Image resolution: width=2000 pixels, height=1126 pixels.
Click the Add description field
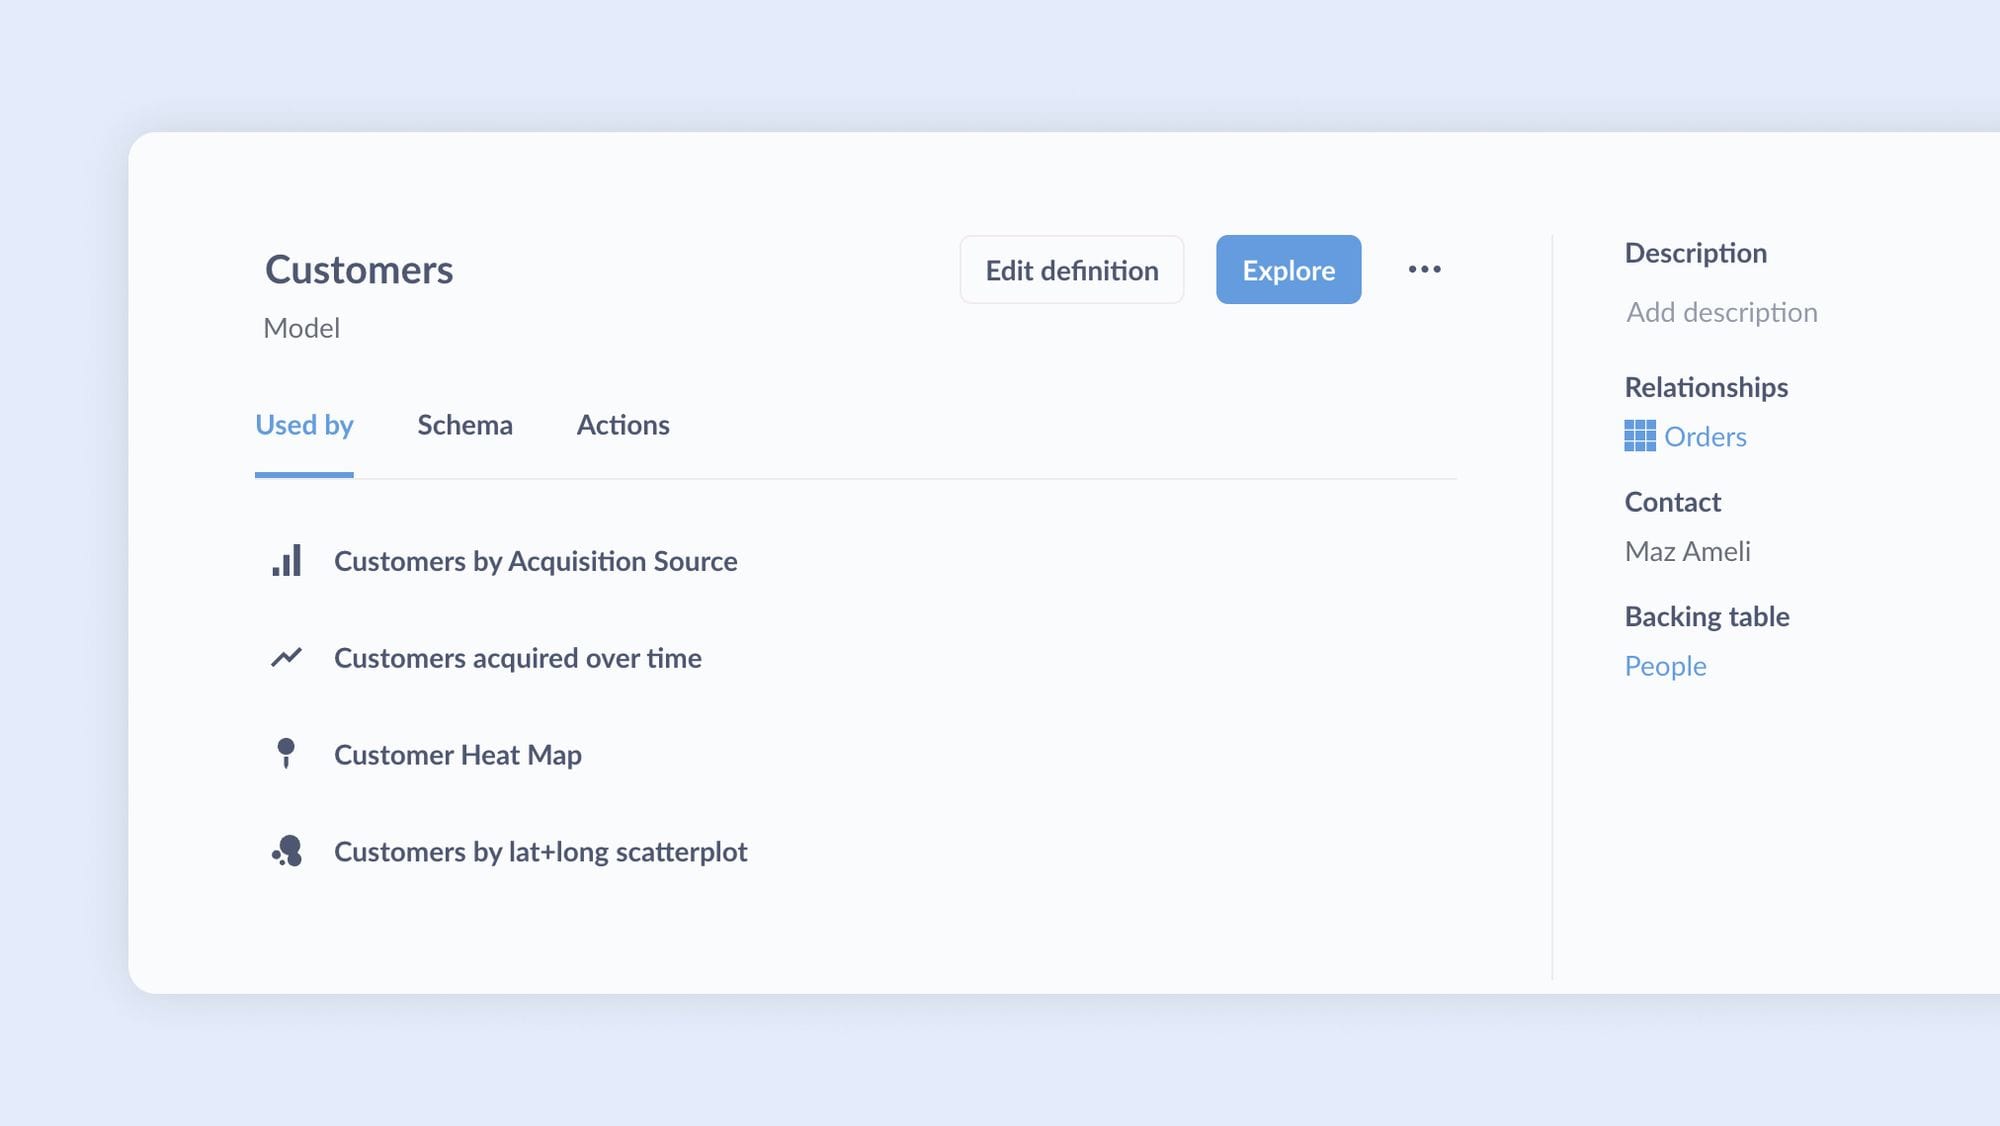(x=1721, y=313)
